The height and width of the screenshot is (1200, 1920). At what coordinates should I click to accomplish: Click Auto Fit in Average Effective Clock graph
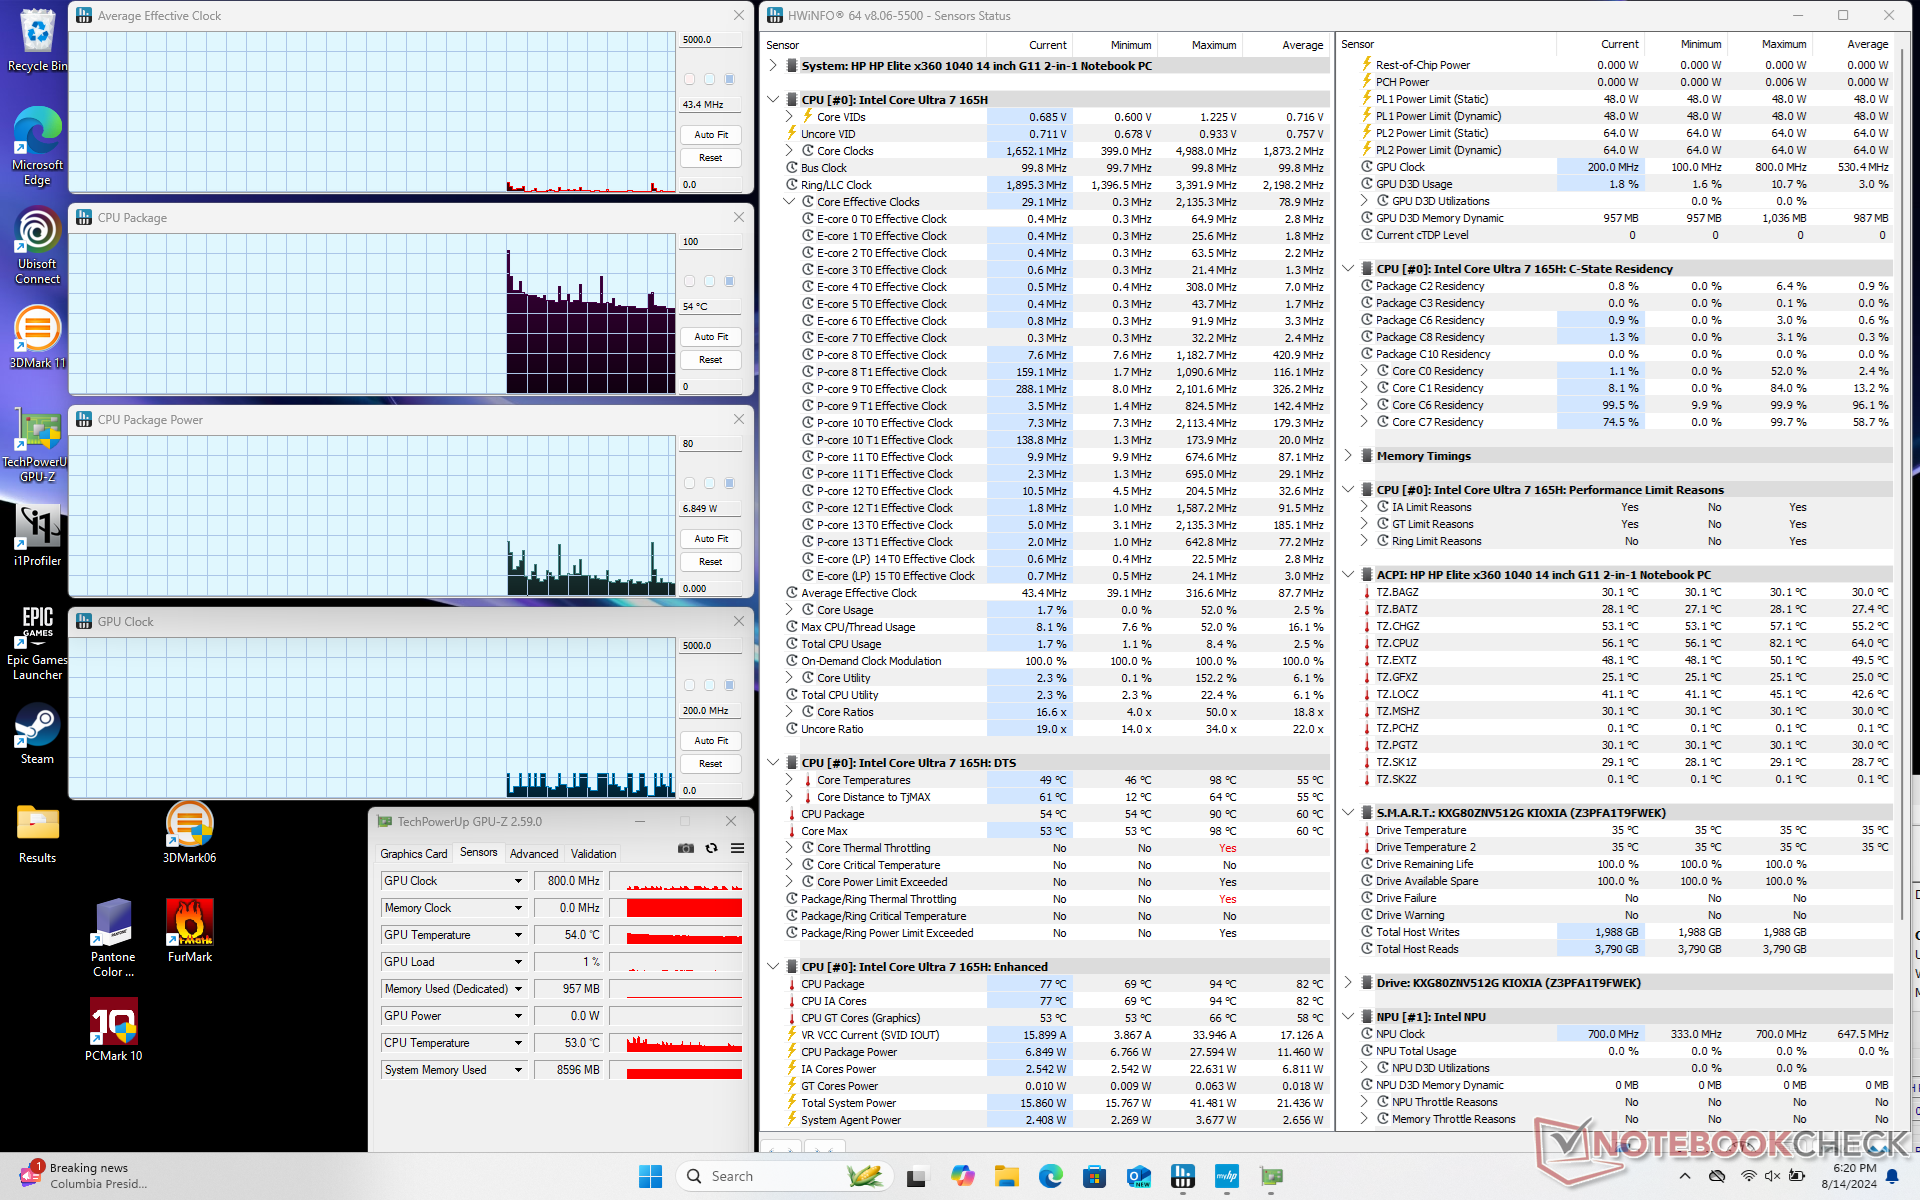[711, 135]
